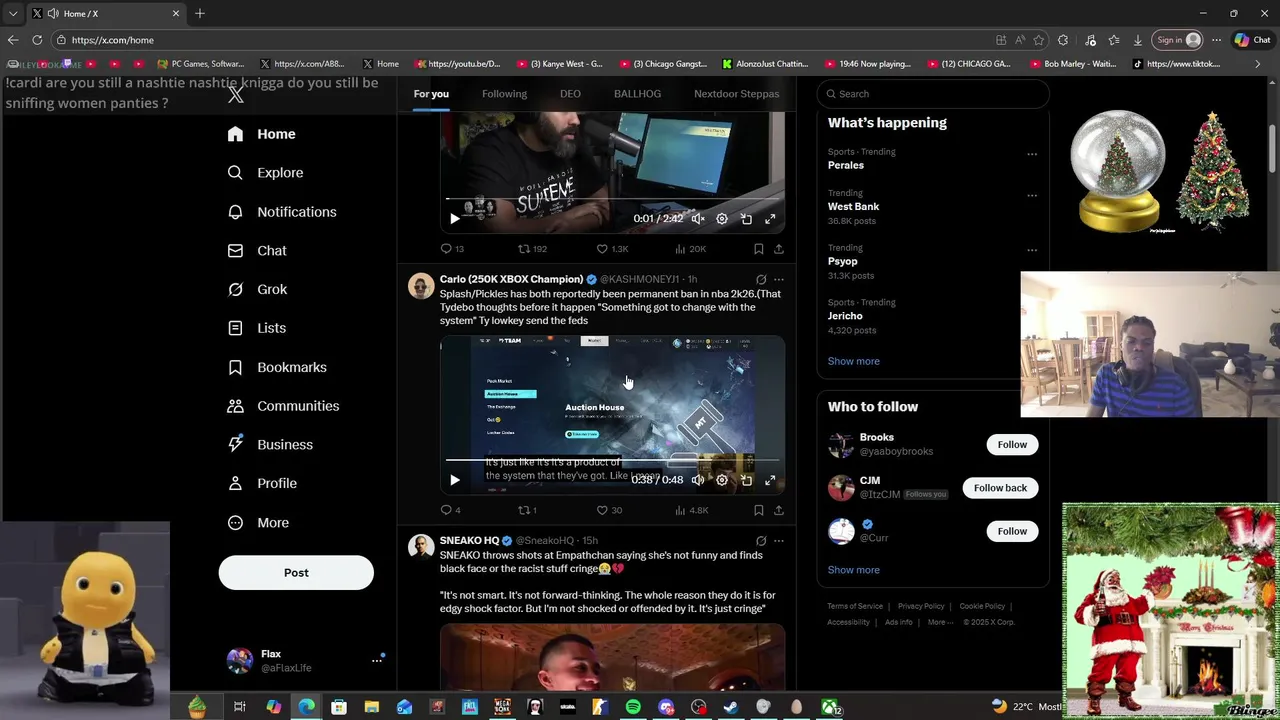Open More options for West Bank trend
This screenshot has width=1280, height=720.
[1032, 195]
